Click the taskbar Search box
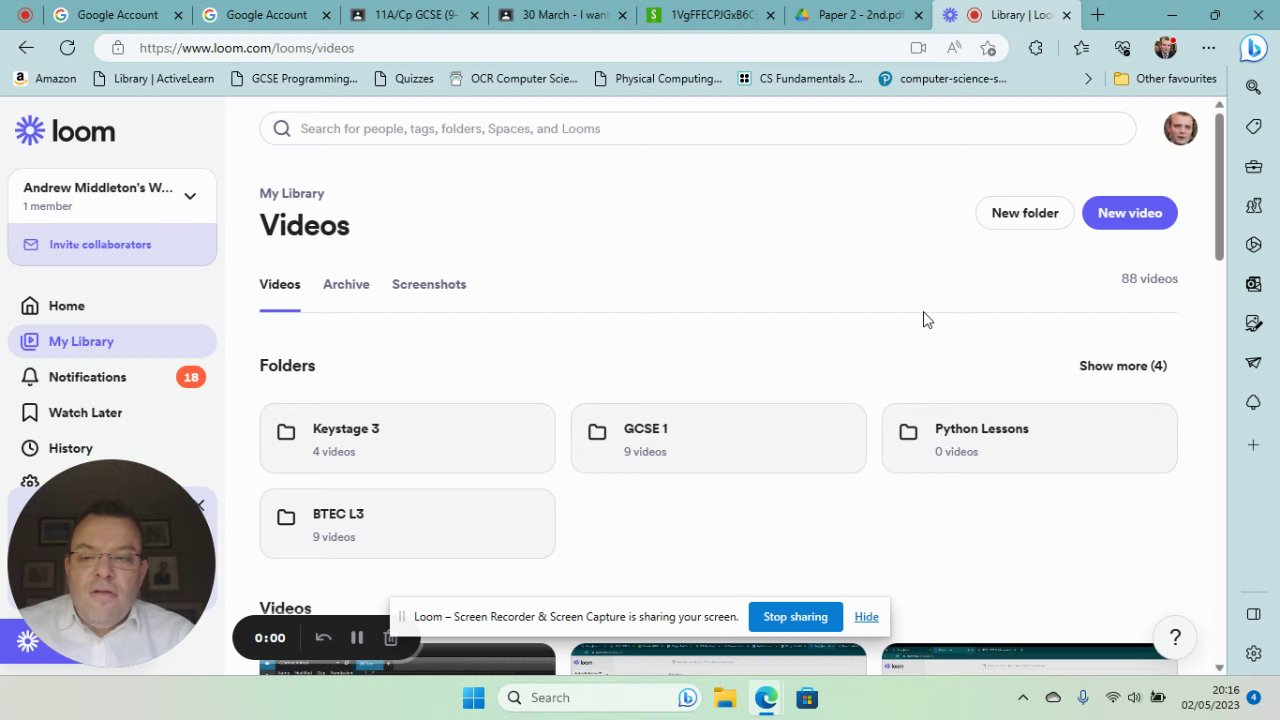Viewport: 1280px width, 720px height. tap(597, 698)
